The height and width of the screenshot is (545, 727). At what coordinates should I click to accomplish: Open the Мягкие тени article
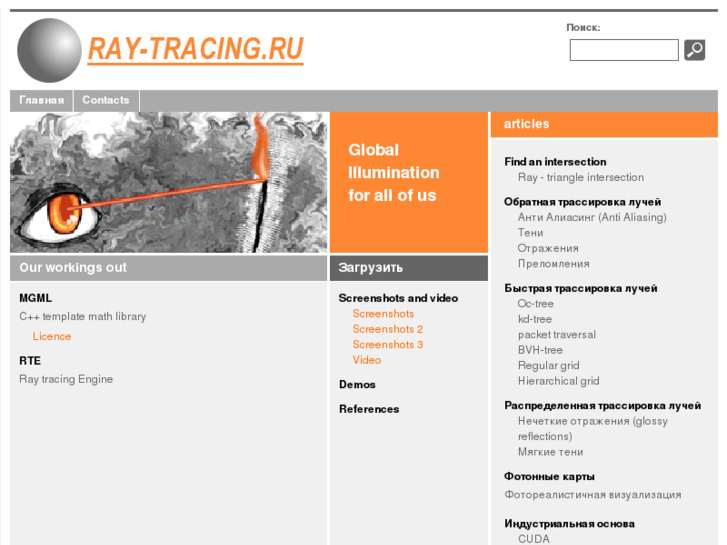coord(550,452)
